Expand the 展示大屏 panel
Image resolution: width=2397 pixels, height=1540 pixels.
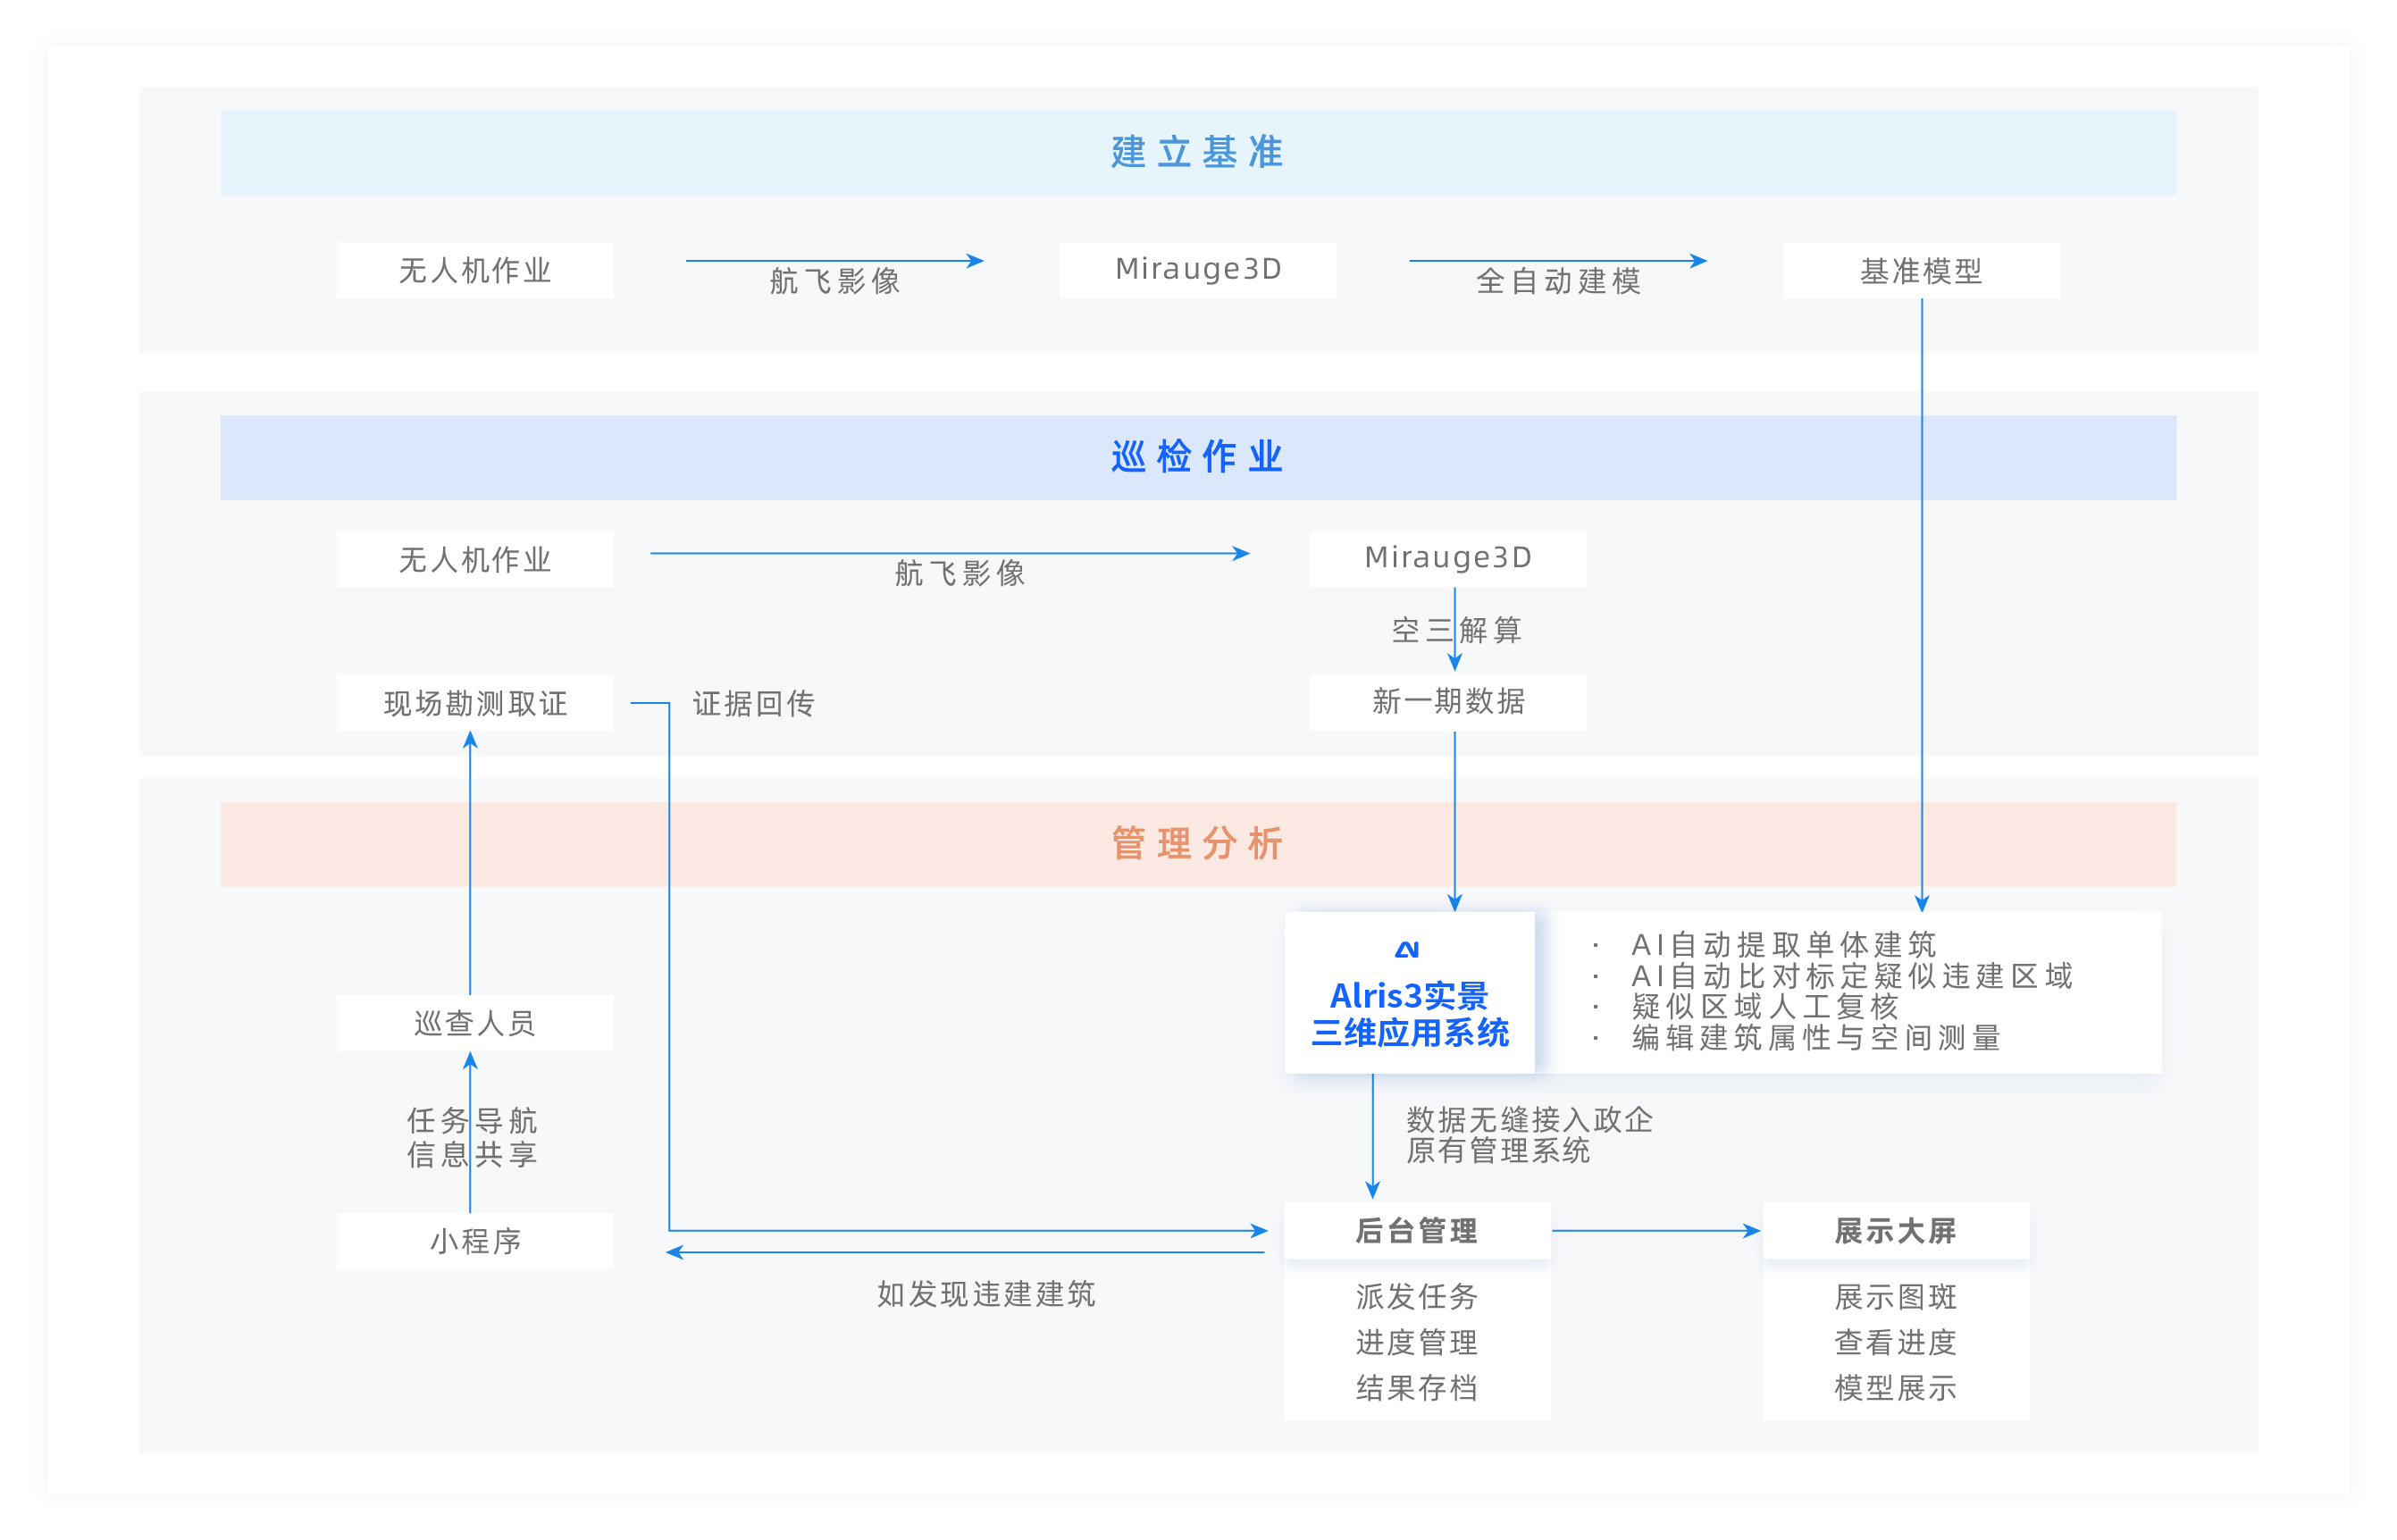[x=1895, y=1232]
